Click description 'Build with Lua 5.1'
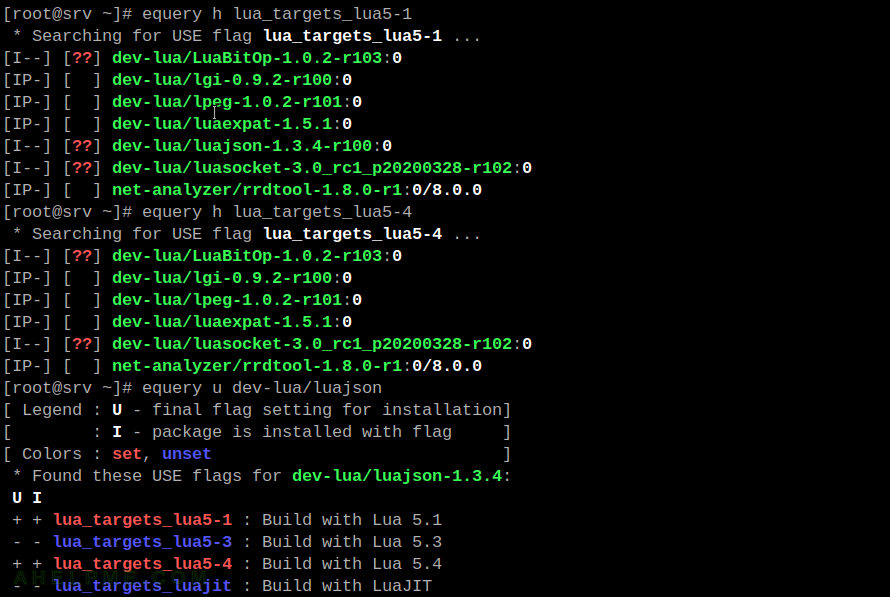Screen dimensions: 890x597 pos(352,520)
